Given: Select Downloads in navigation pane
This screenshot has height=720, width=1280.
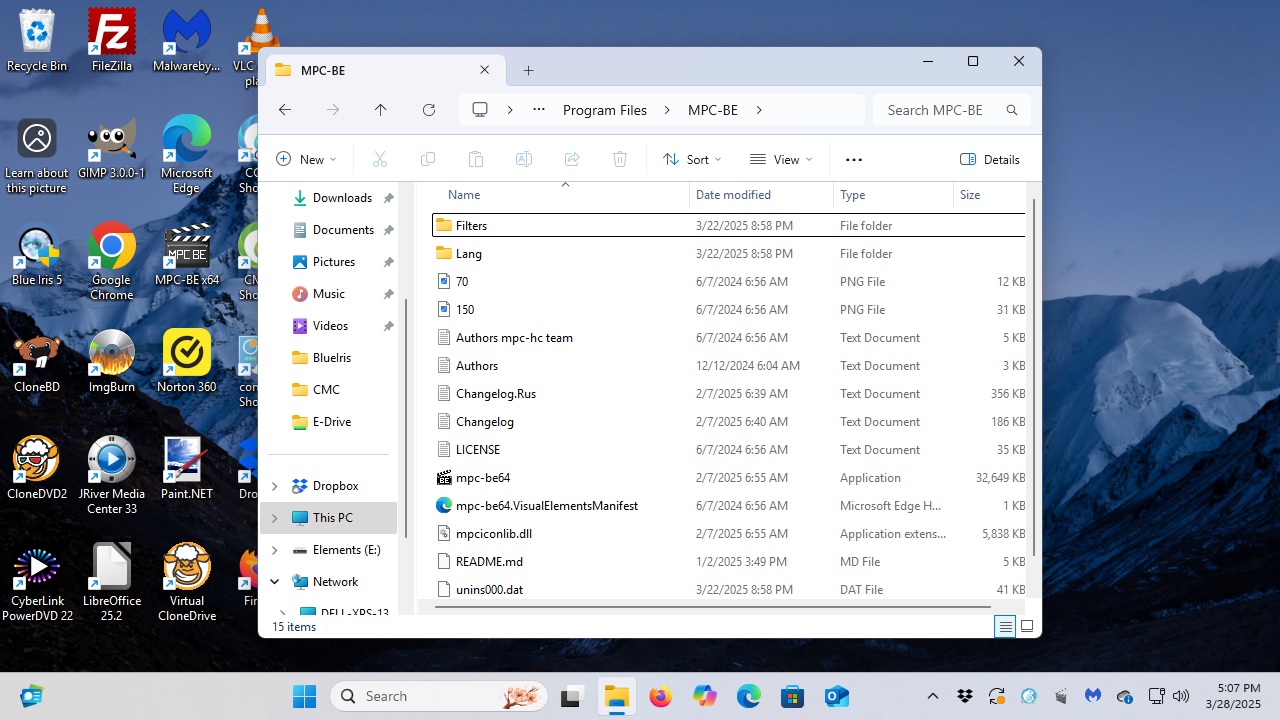Looking at the screenshot, I should (x=342, y=198).
